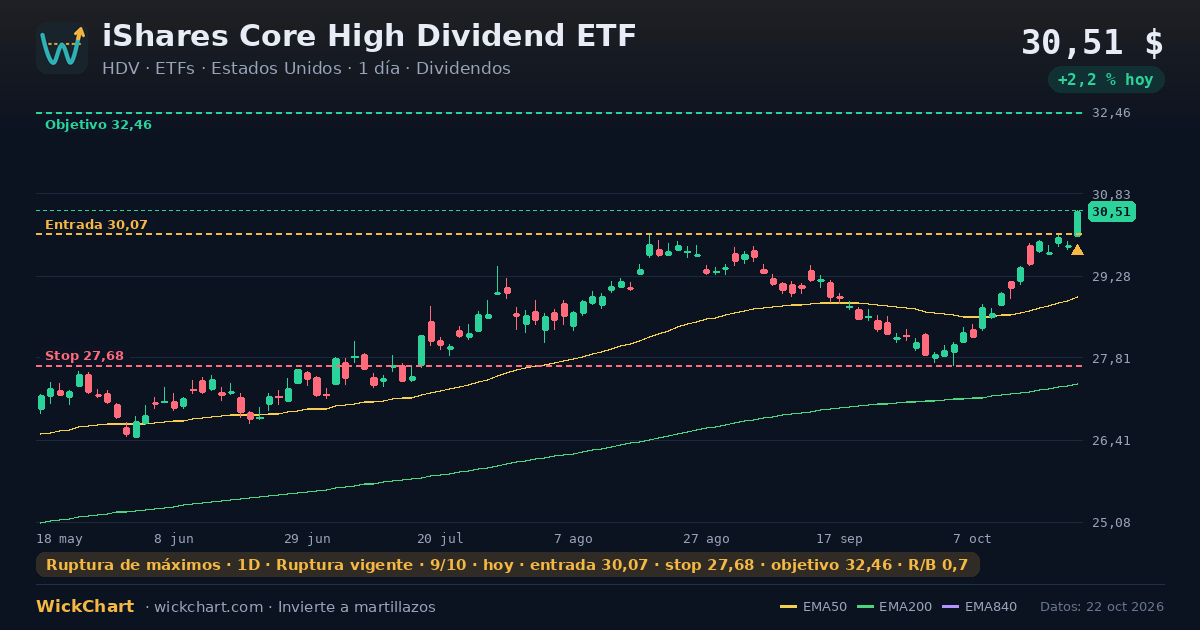Image resolution: width=1200 pixels, height=630 pixels.
Task: Click the EMA50 legend entry
Action: [813, 607]
